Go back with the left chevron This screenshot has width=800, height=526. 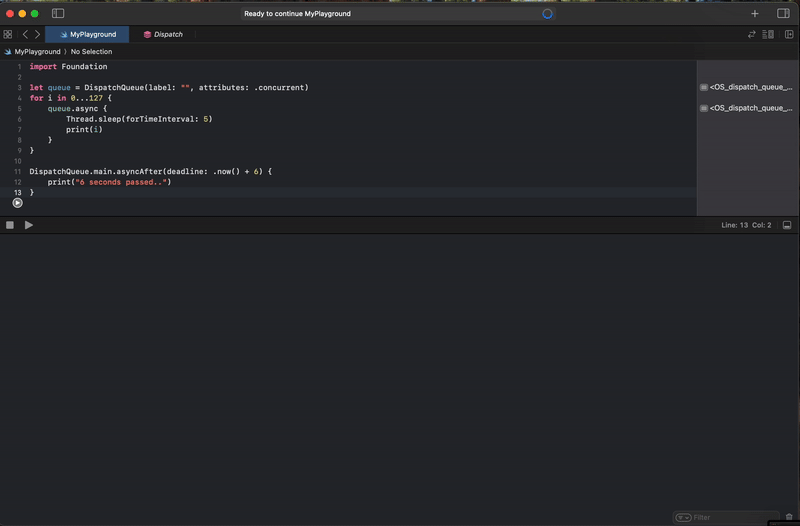[x=25, y=34]
